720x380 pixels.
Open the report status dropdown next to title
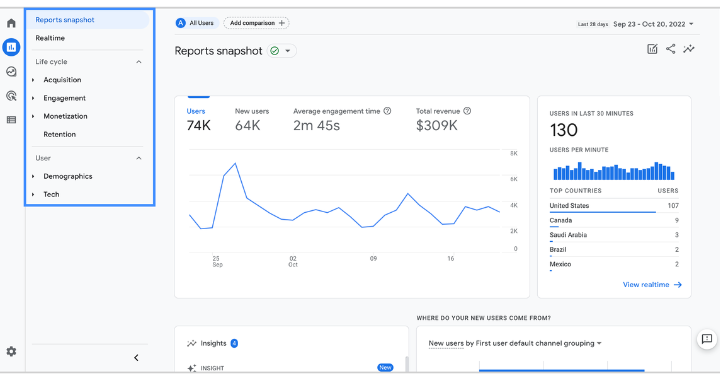pyautogui.click(x=281, y=51)
